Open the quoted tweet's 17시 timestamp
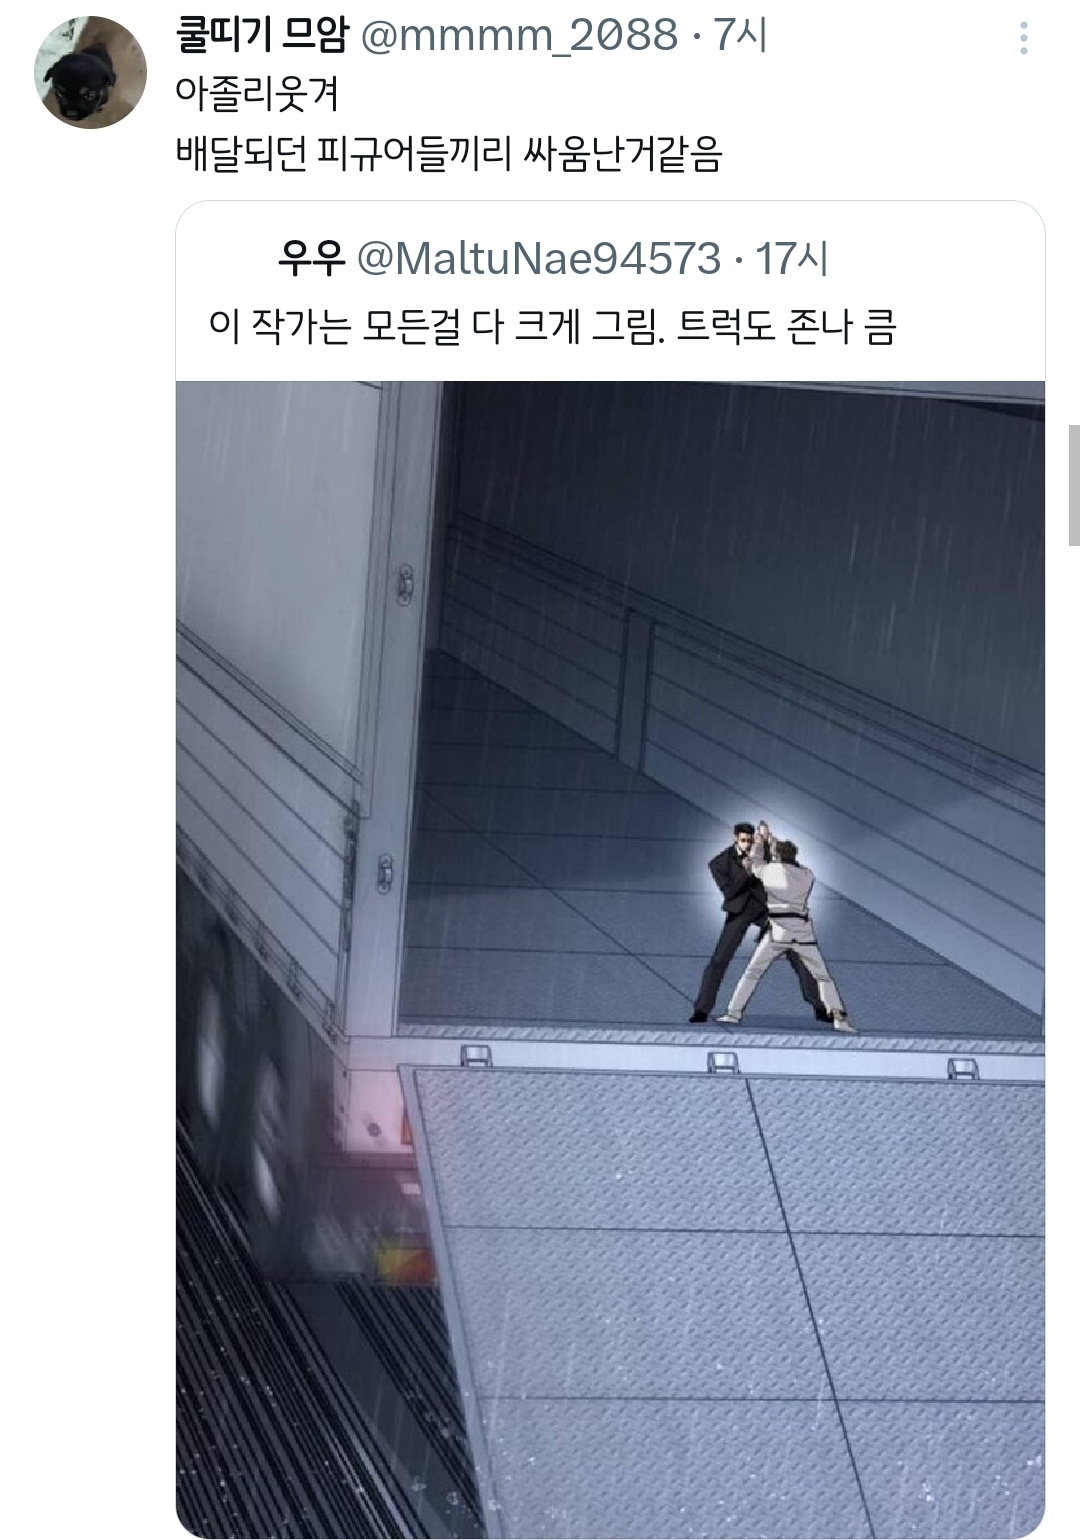1080x1540 pixels. point(791,259)
